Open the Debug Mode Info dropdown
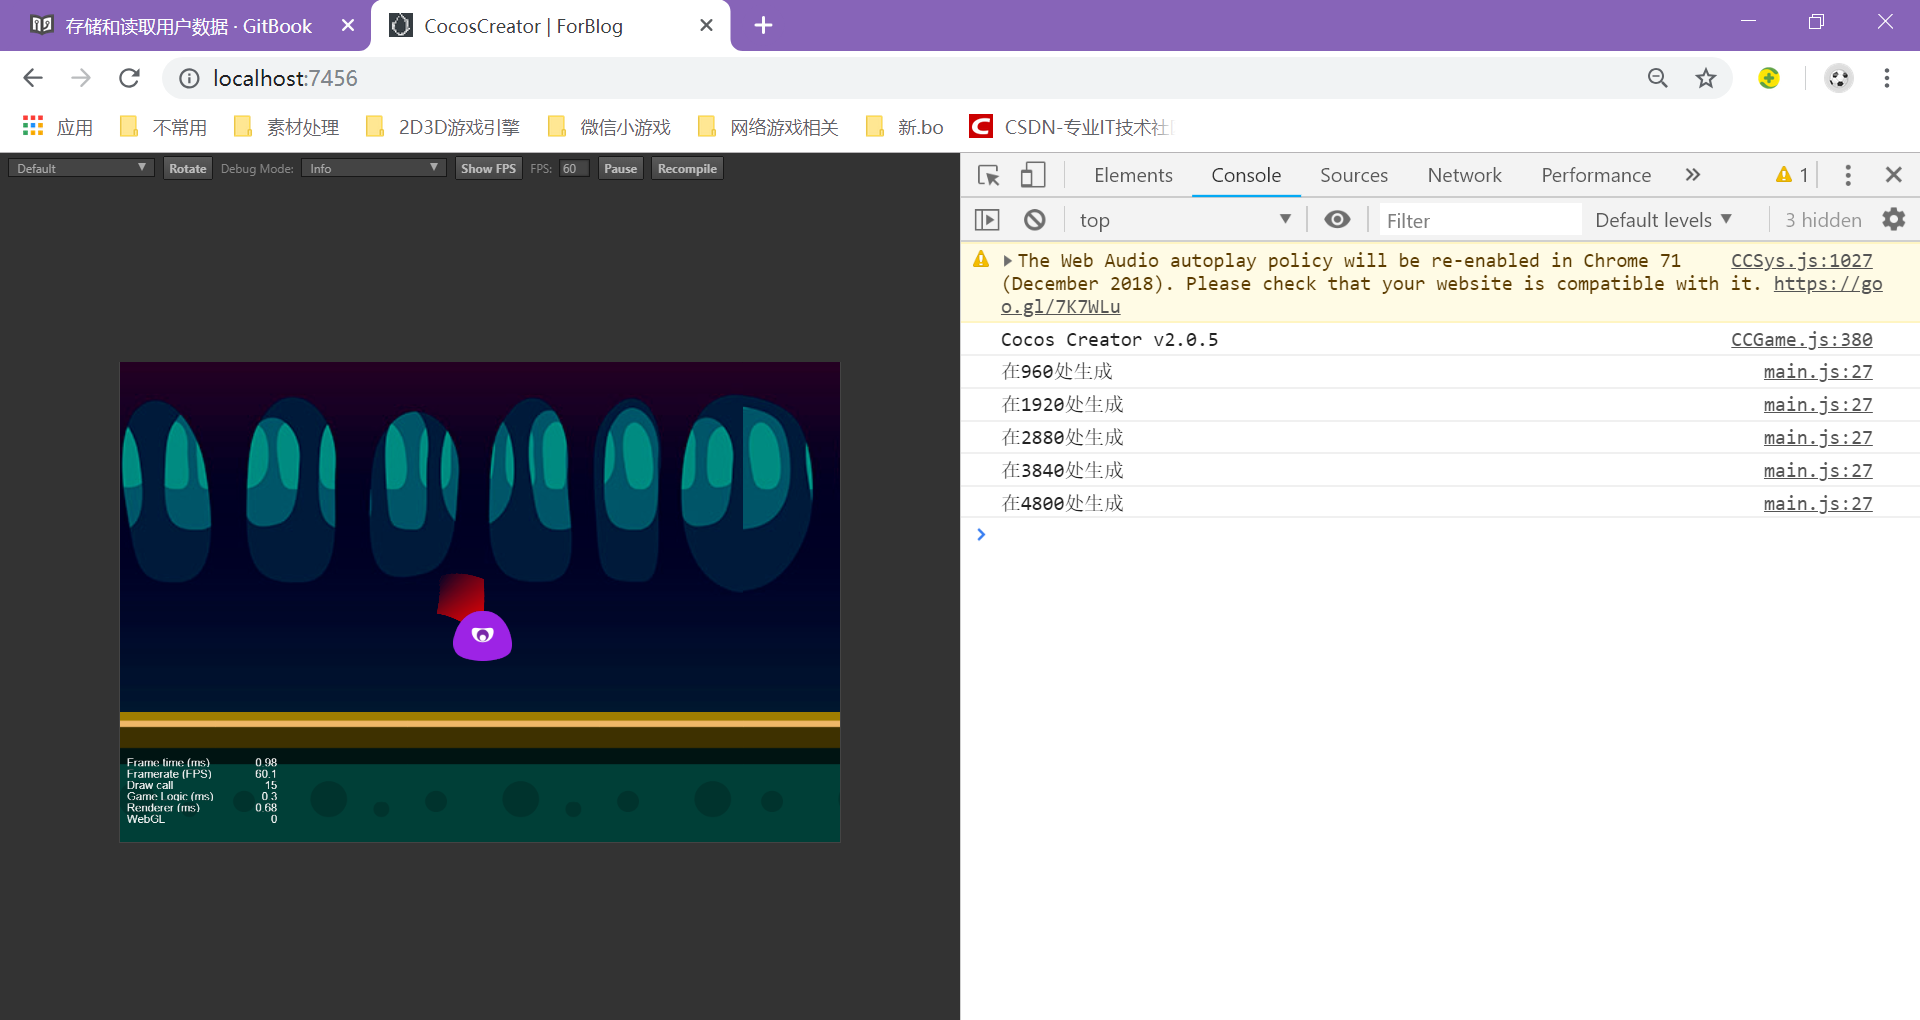The height and width of the screenshot is (1020, 1920). click(x=373, y=168)
